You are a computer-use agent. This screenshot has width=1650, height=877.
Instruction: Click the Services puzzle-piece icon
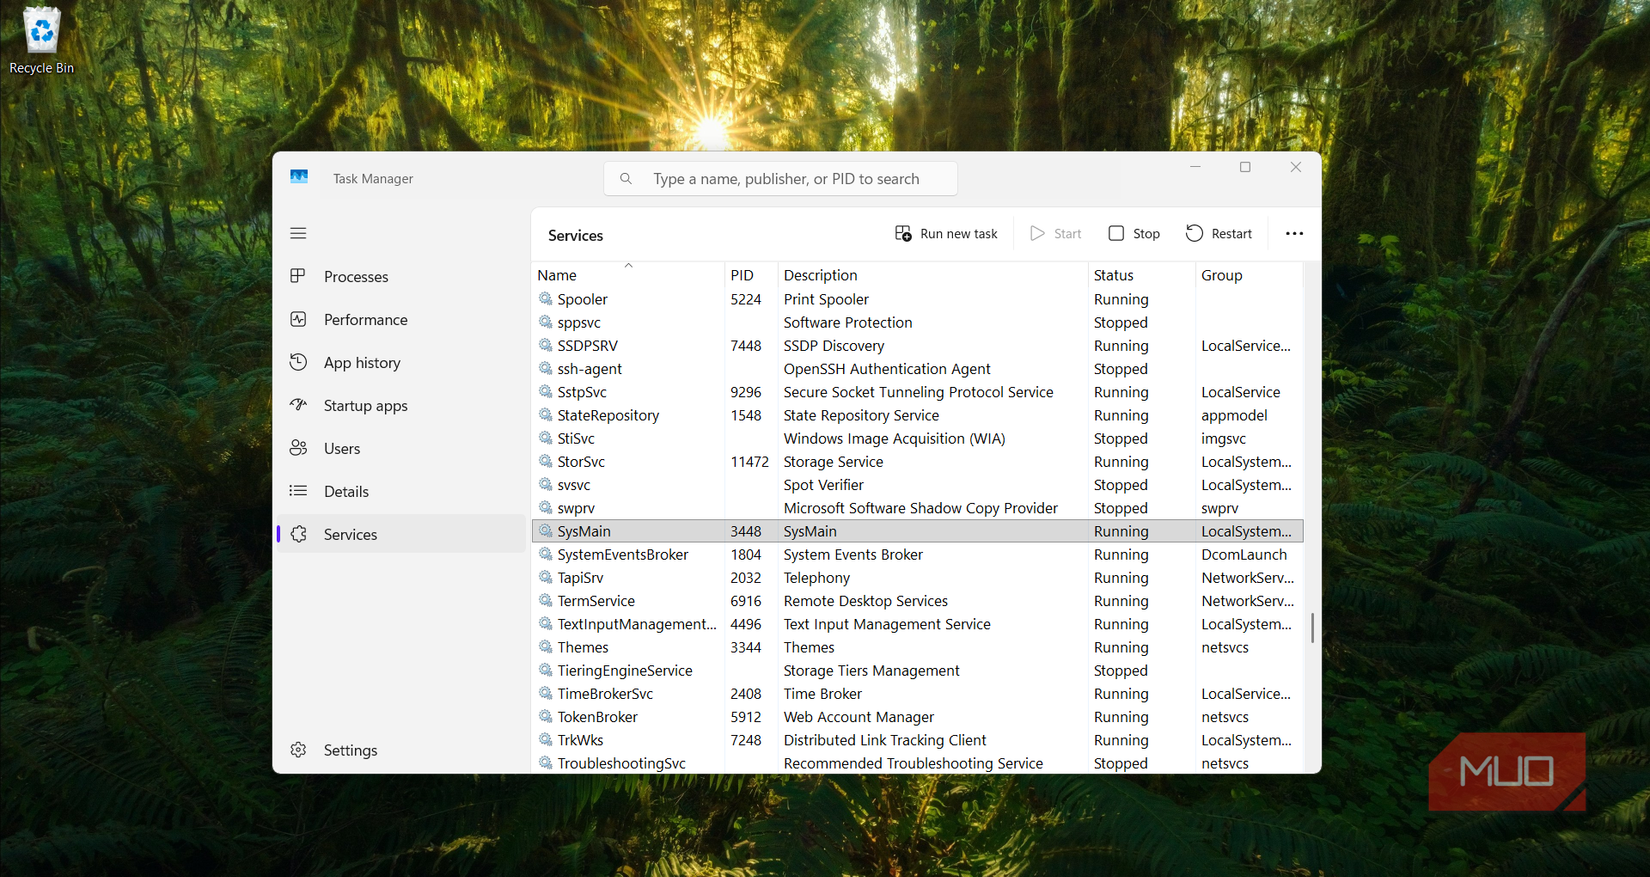coord(298,534)
